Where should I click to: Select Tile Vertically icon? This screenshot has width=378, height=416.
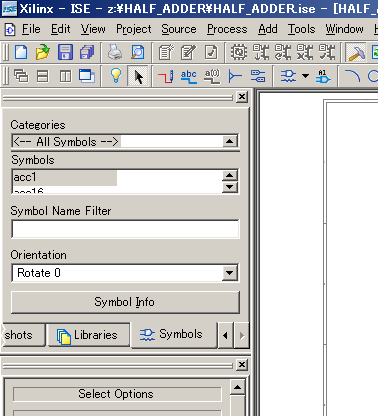coord(65,76)
